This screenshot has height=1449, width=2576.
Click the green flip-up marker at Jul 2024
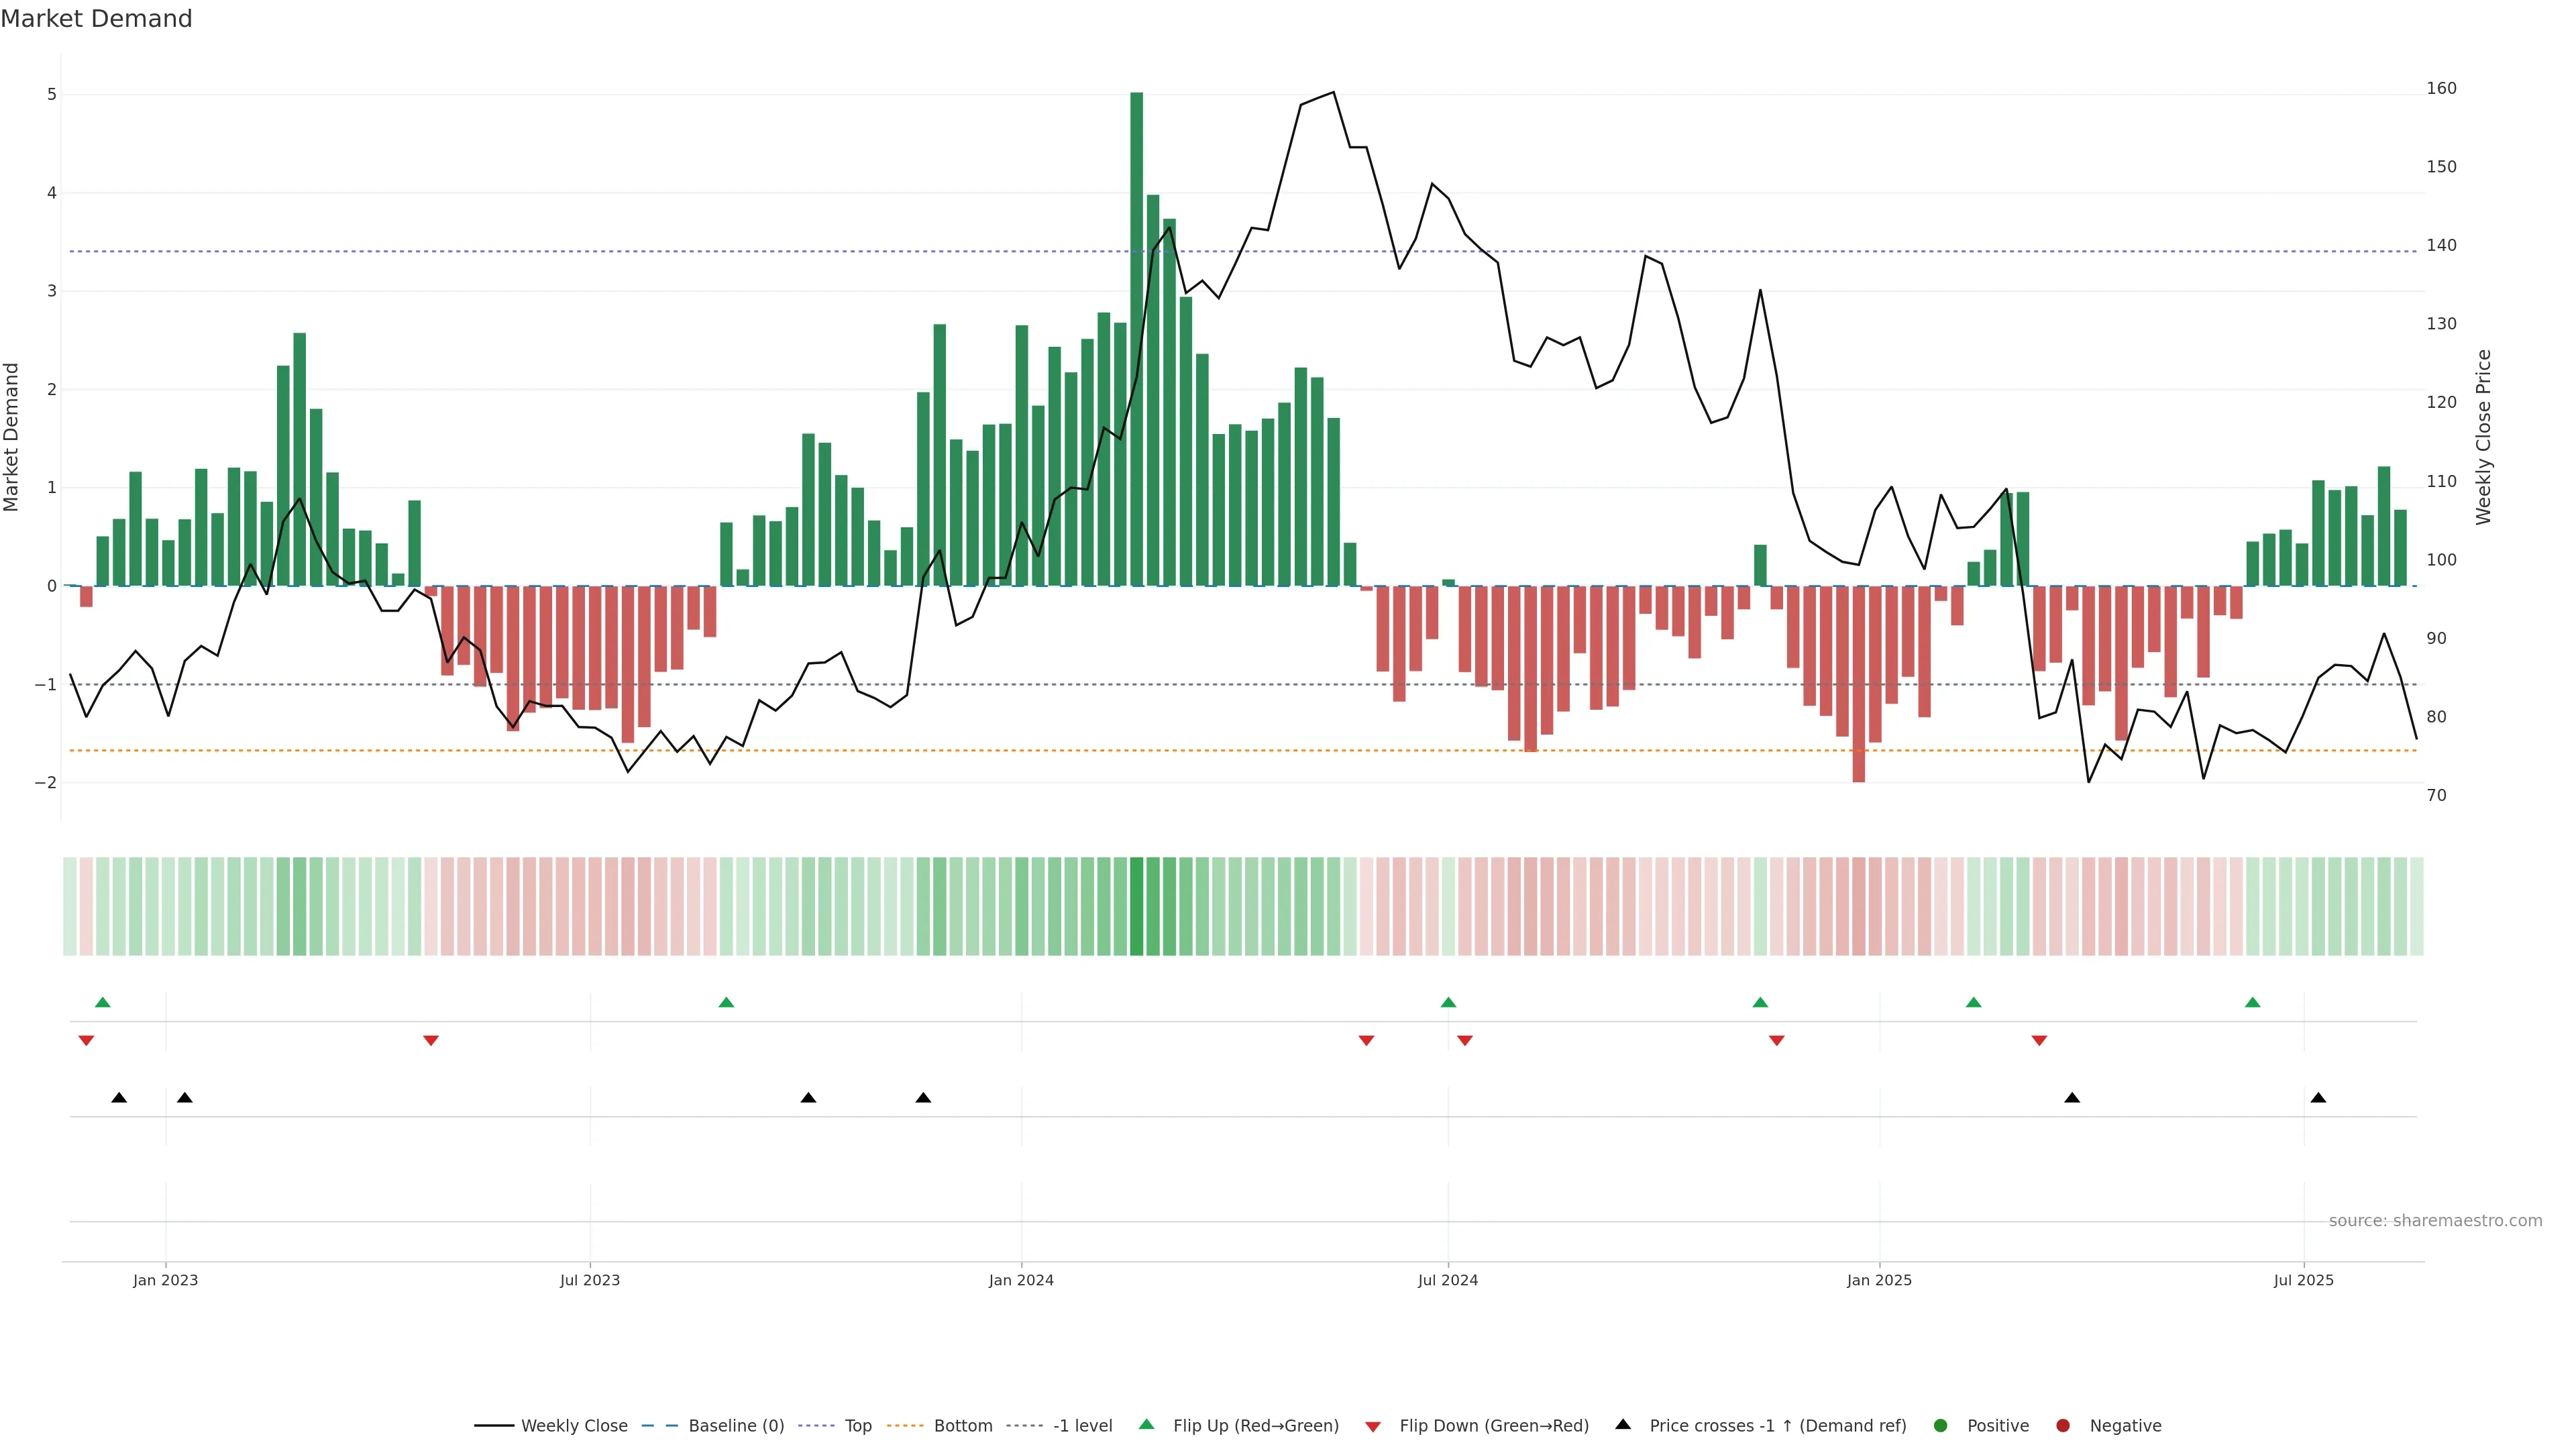point(1448,1002)
